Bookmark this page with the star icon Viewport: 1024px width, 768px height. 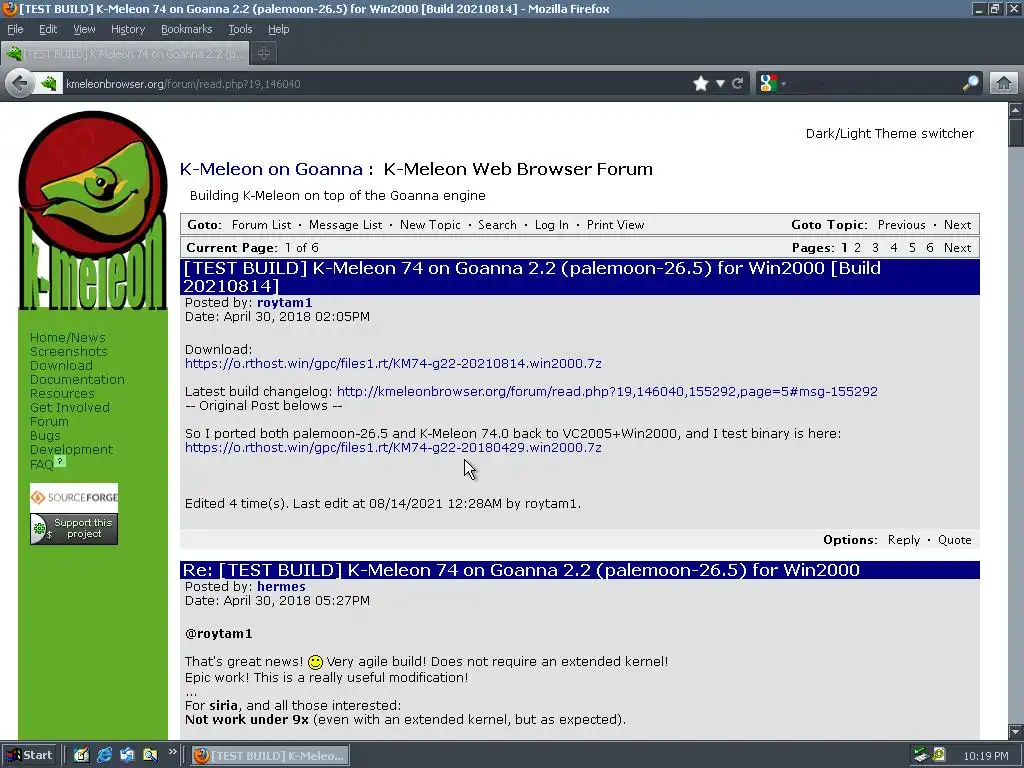pyautogui.click(x=701, y=84)
